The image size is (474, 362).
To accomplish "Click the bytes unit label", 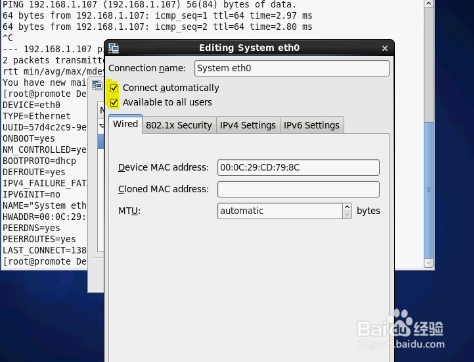I will (x=368, y=211).
